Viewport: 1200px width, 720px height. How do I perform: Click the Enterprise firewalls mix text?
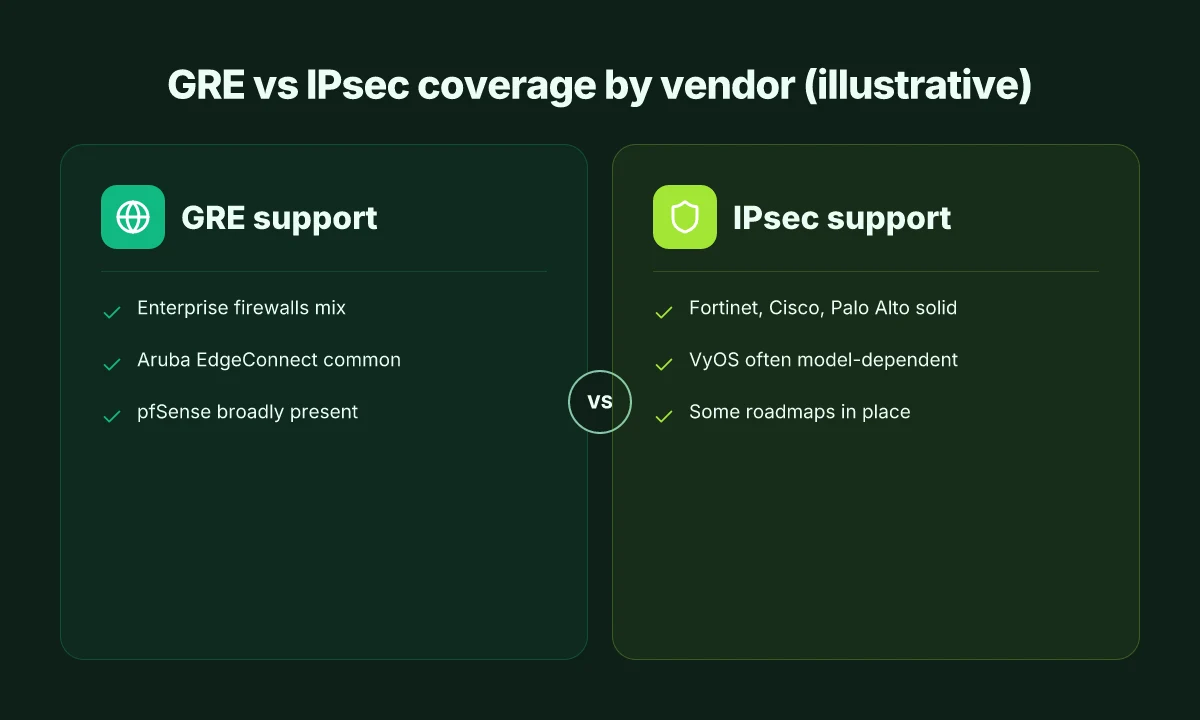click(241, 308)
